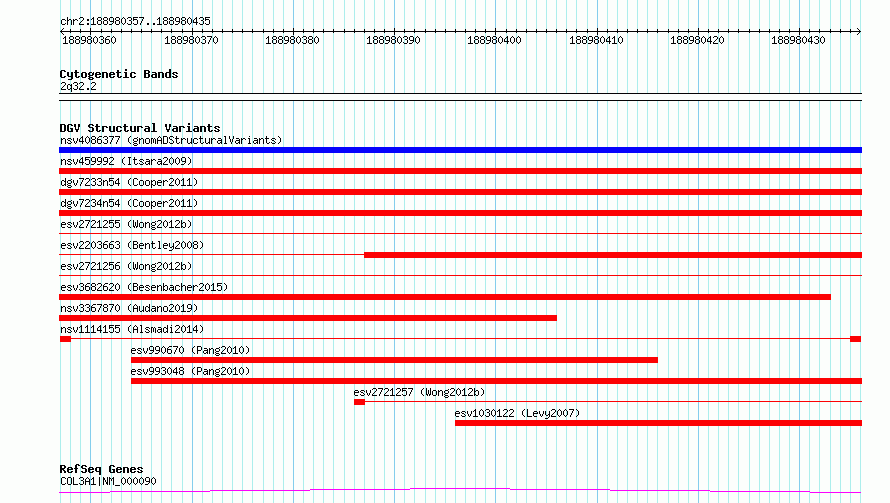Click the 2q32.2 band label
Image resolution: width=890 pixels, height=503 pixels.
tap(78, 86)
